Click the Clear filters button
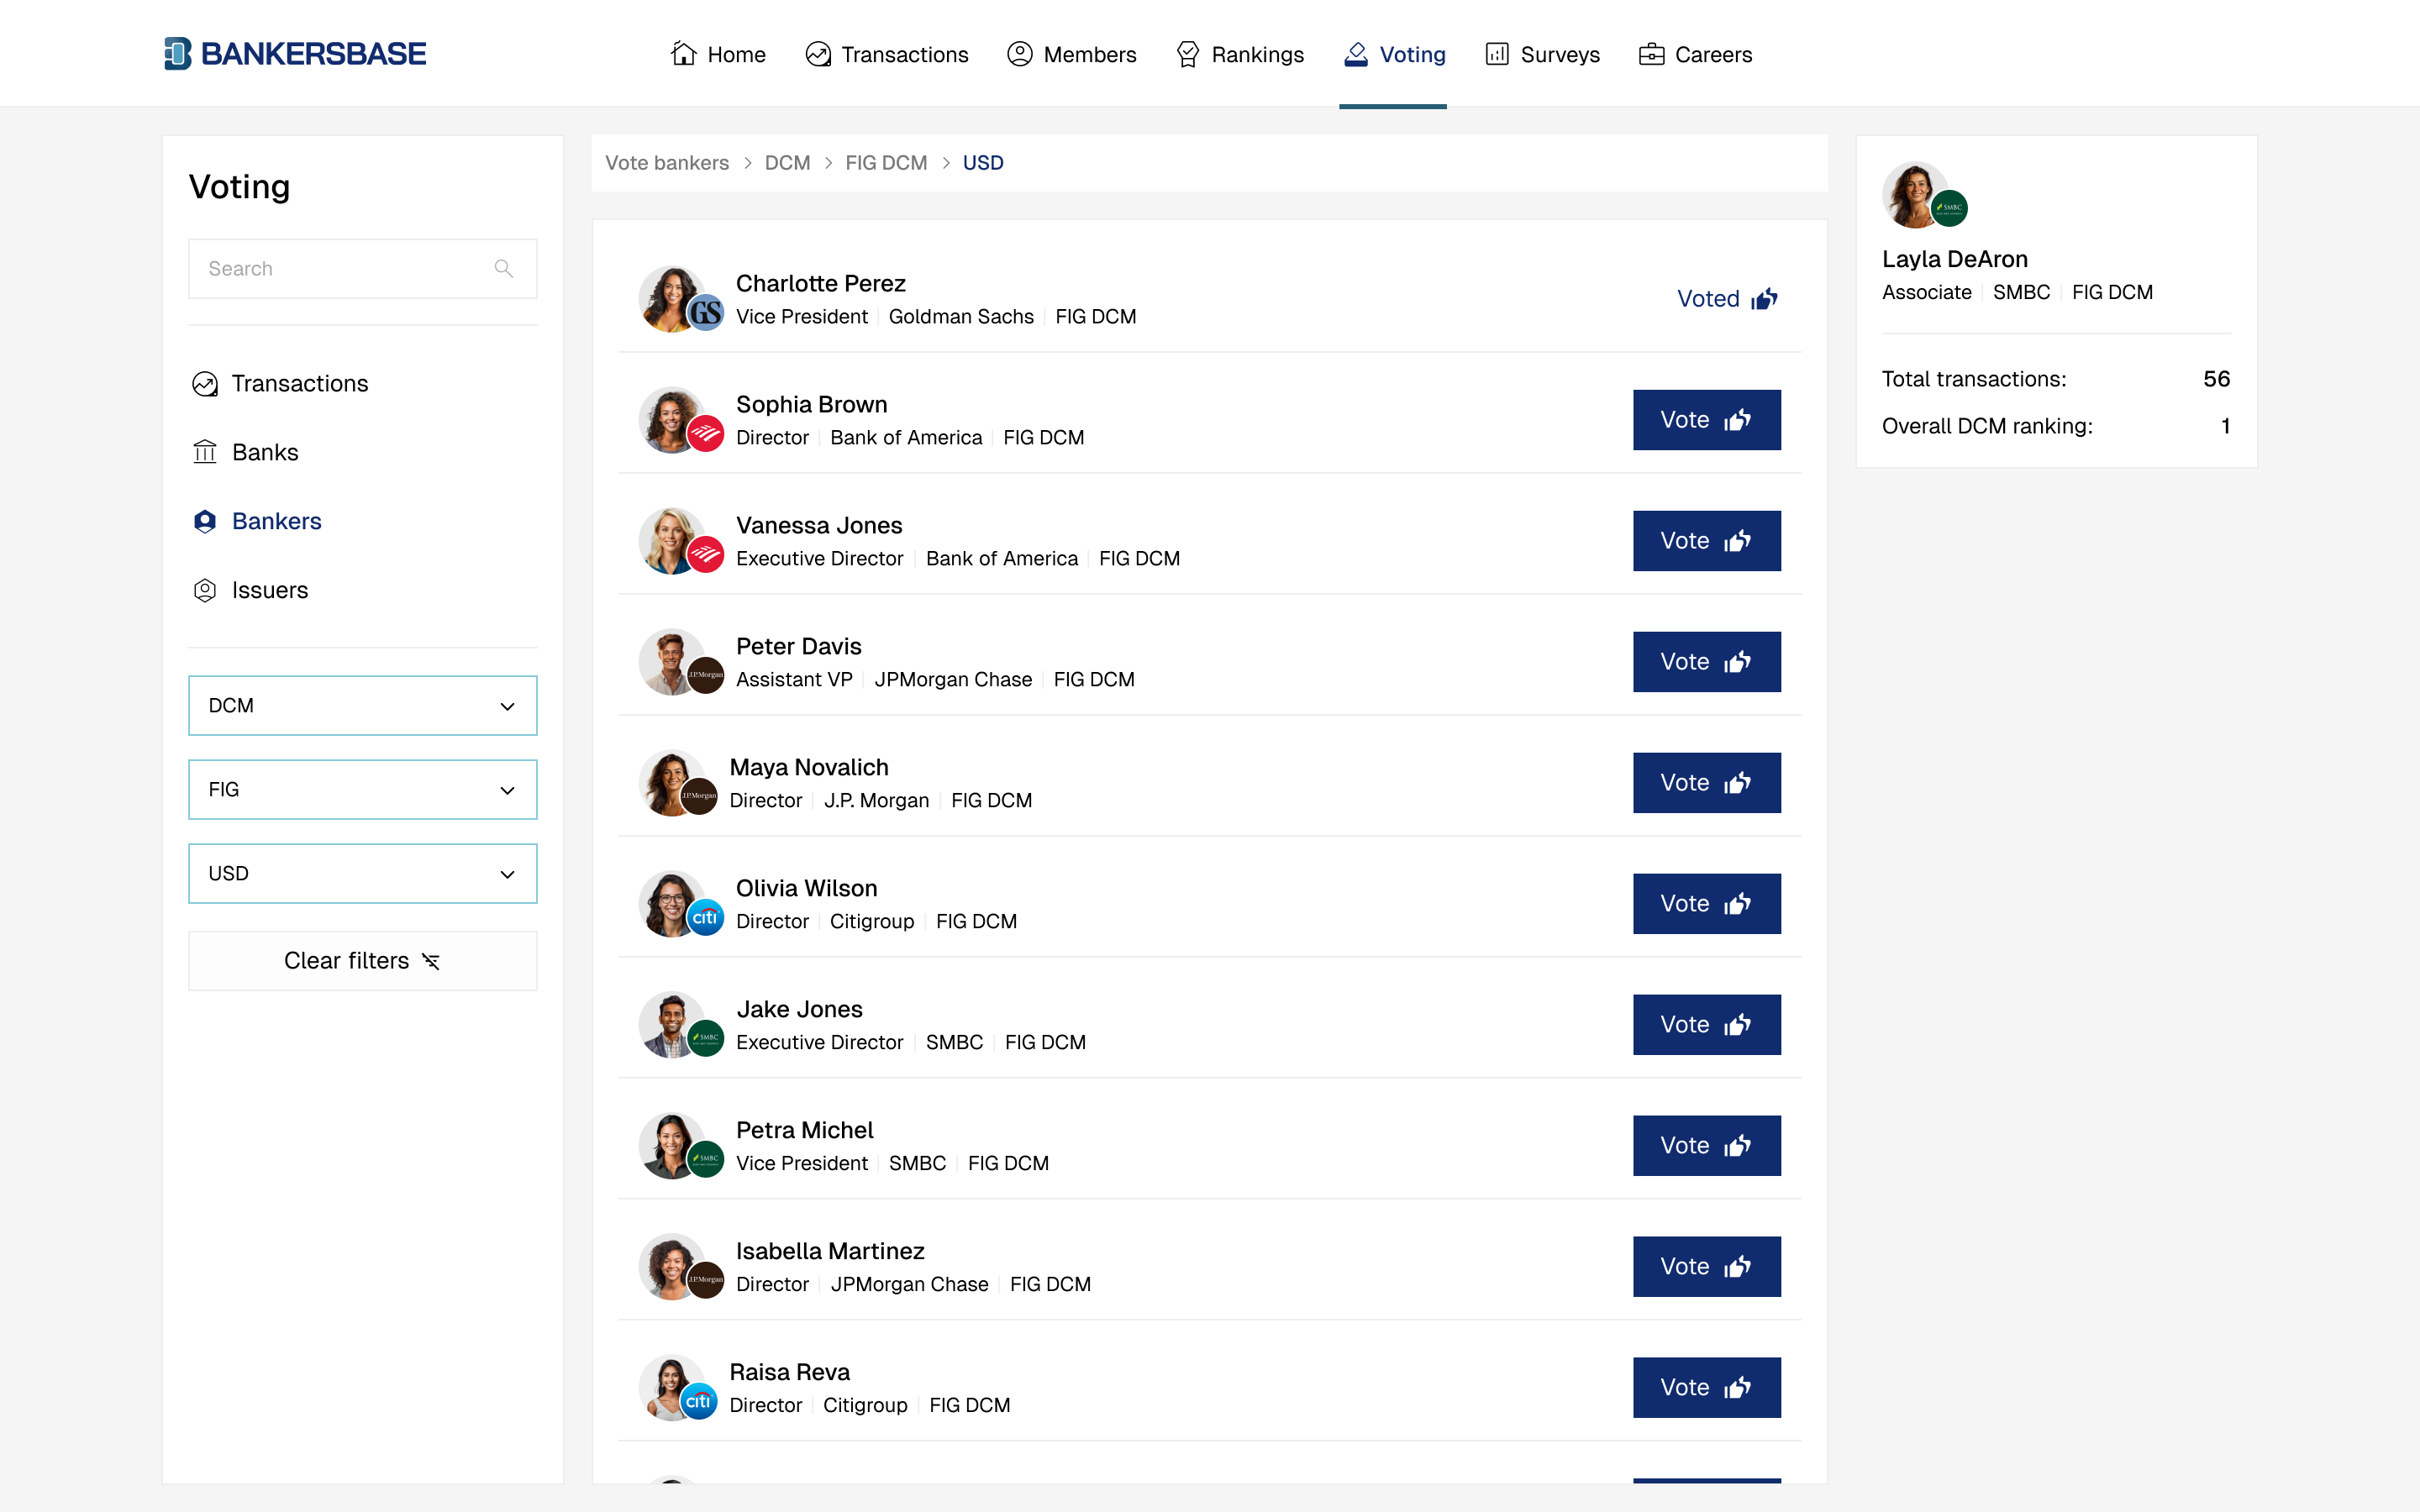 pyautogui.click(x=363, y=961)
